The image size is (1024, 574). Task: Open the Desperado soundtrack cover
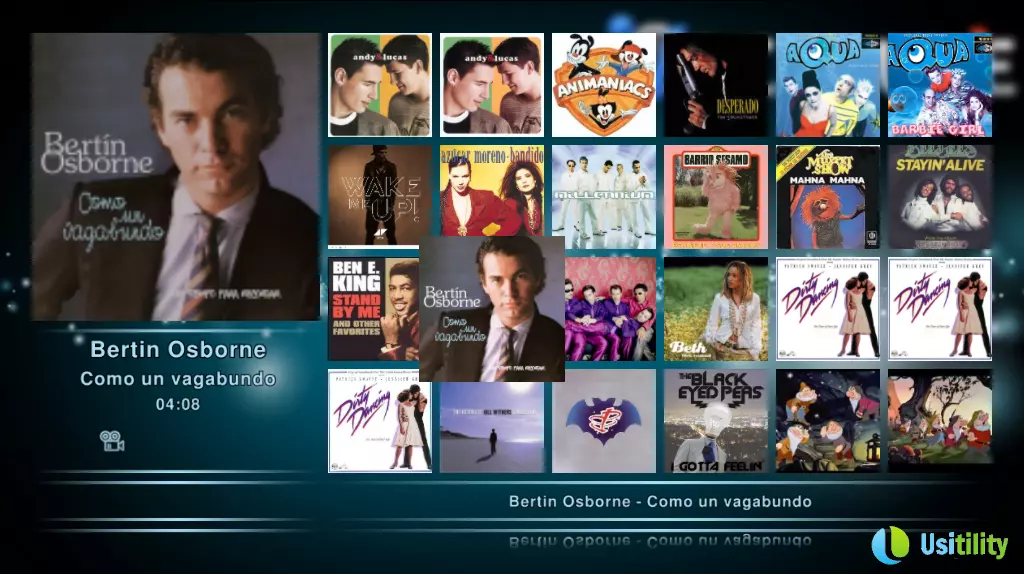716,85
